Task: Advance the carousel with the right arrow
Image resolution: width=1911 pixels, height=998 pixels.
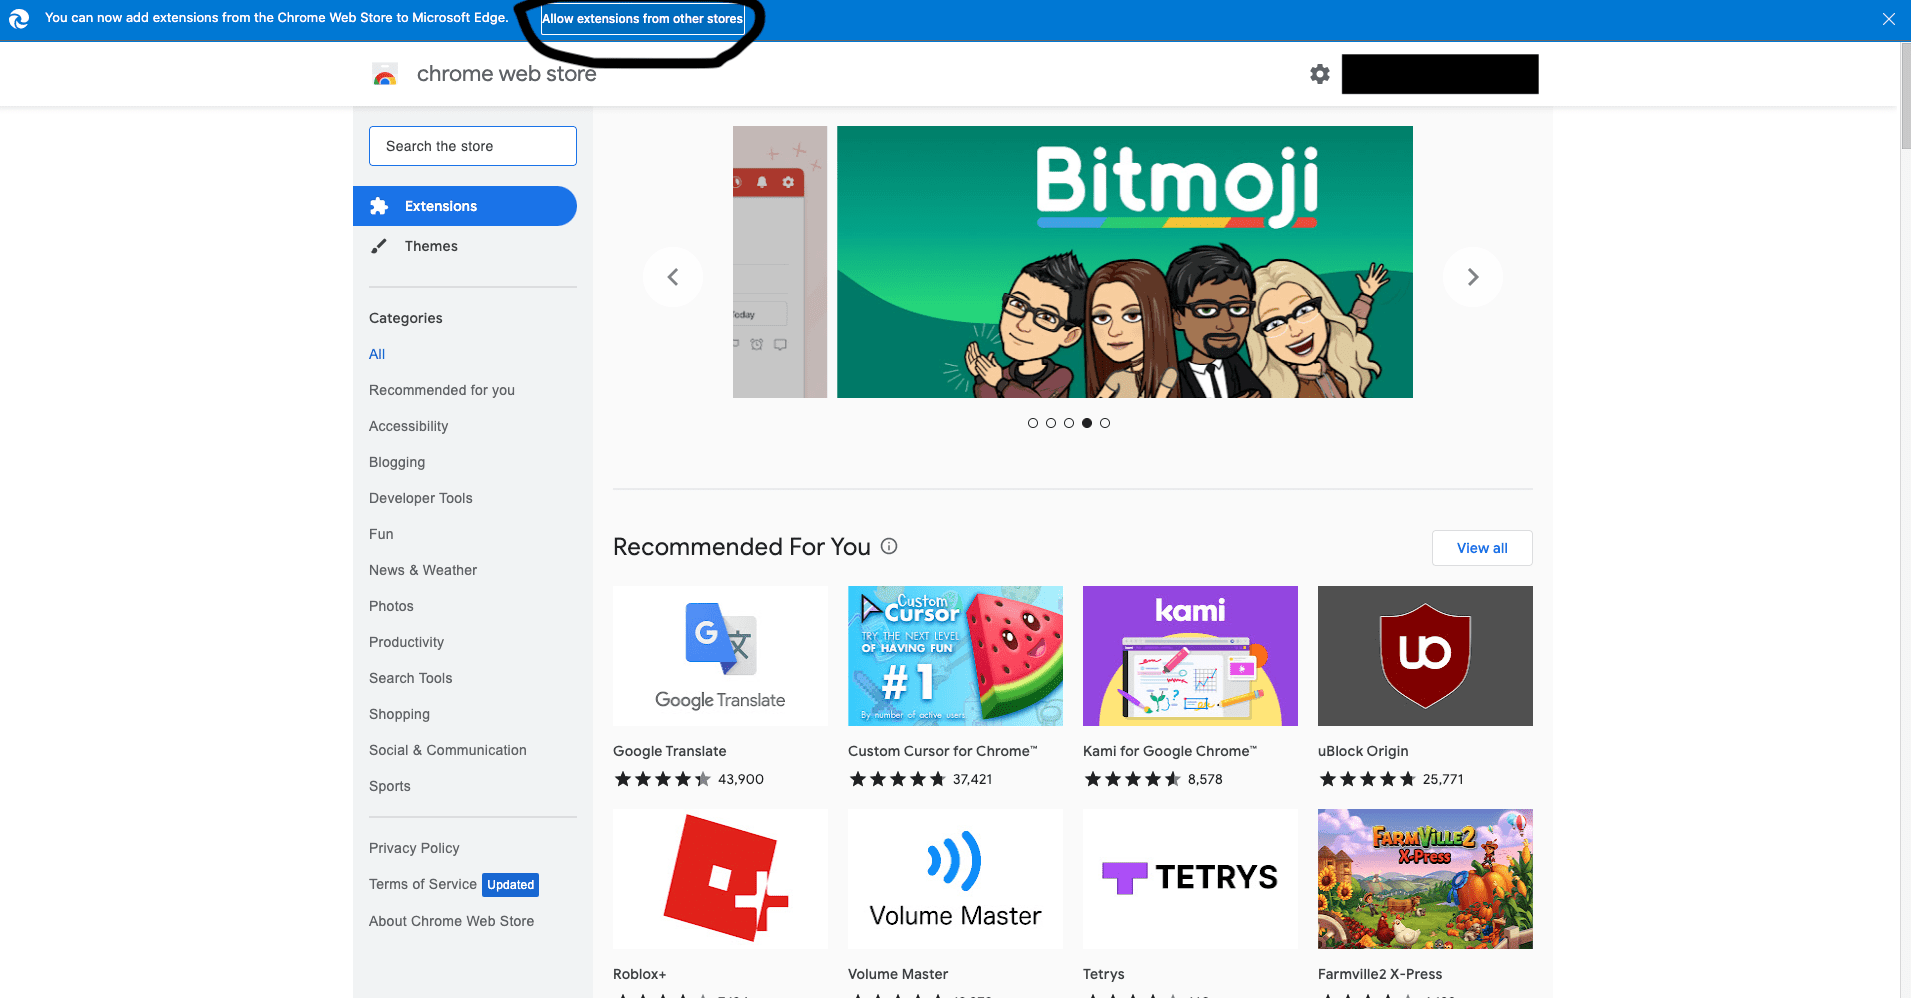Action: point(1471,277)
